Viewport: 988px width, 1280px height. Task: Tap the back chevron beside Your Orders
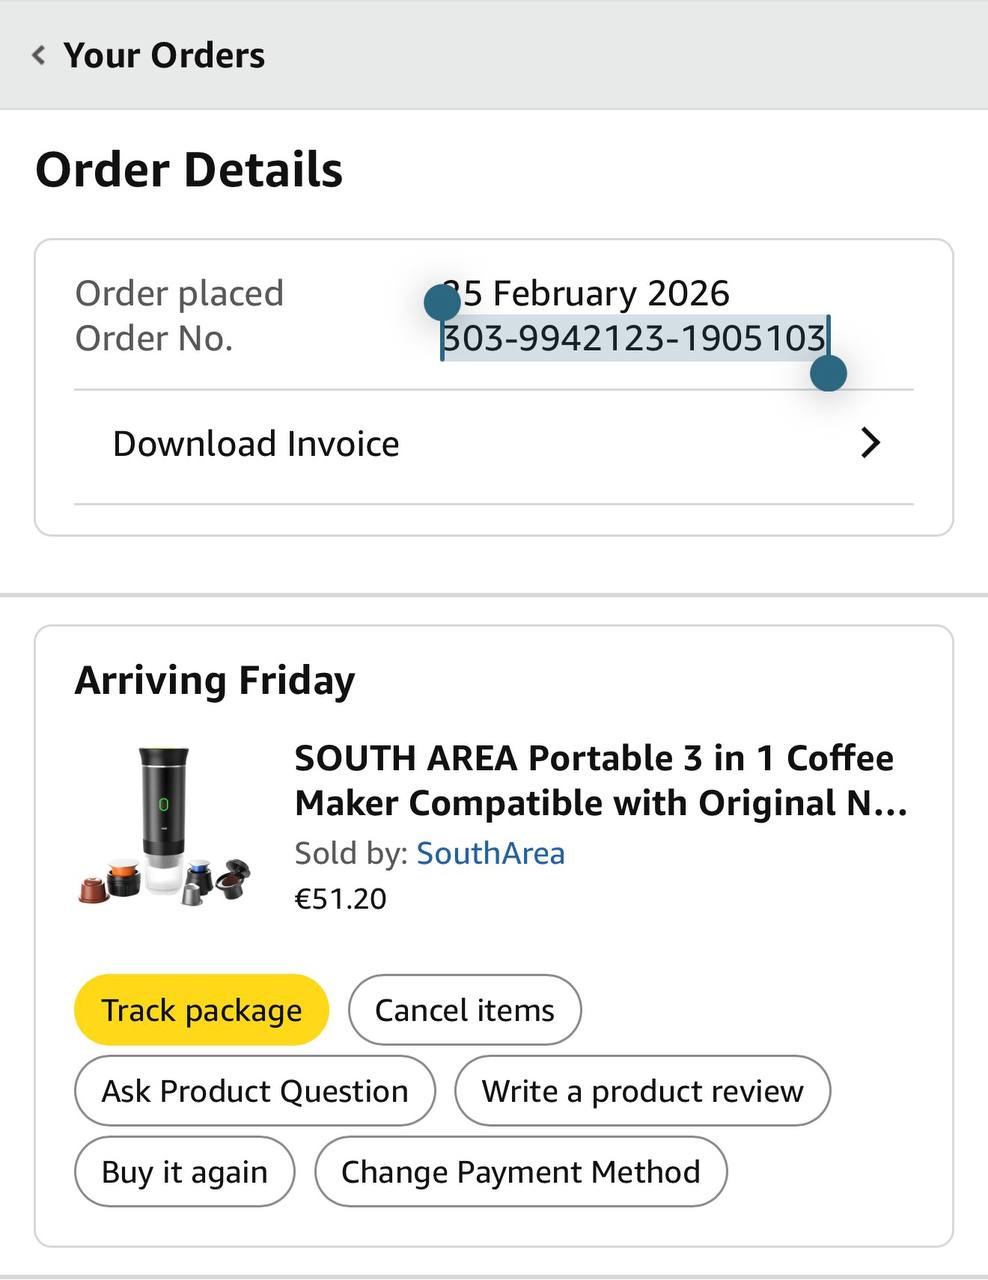[x=39, y=55]
